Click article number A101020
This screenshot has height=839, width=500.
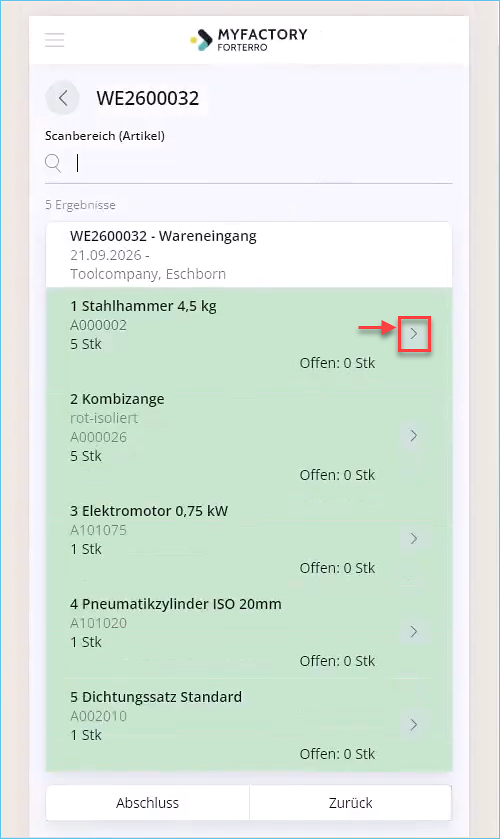pyautogui.click(x=99, y=623)
